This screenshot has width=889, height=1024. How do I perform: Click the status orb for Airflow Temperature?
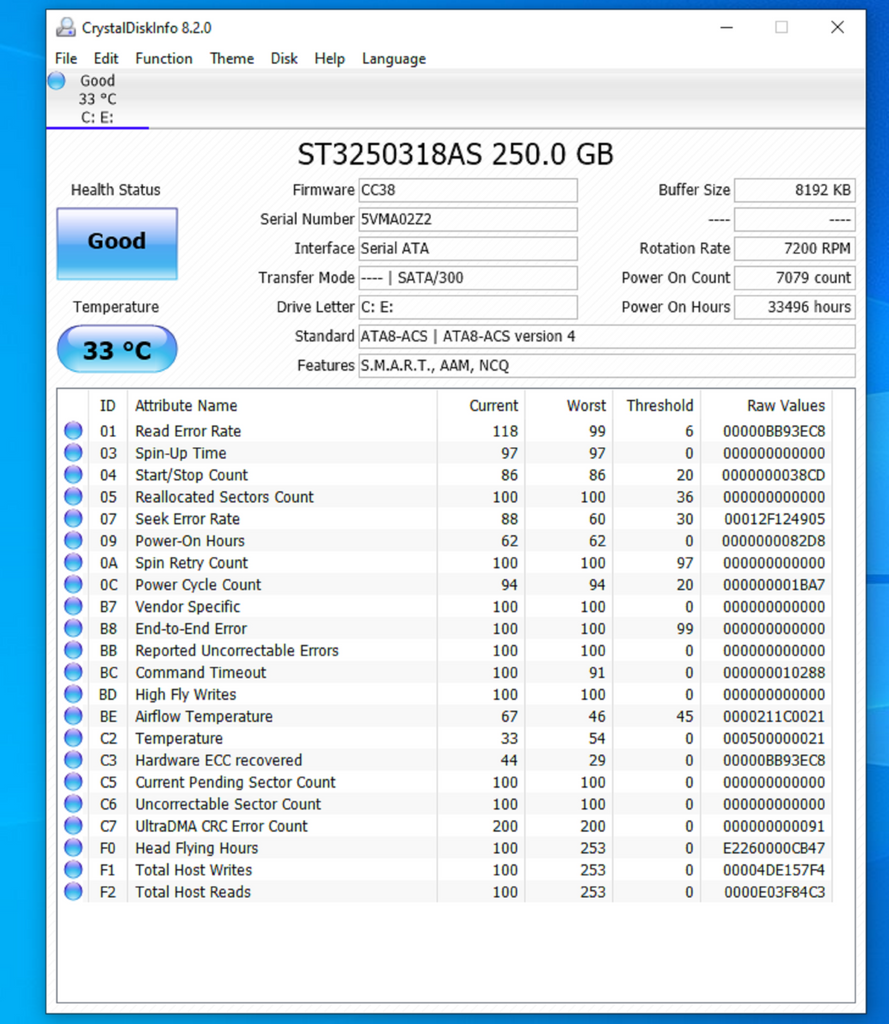[x=73, y=716]
